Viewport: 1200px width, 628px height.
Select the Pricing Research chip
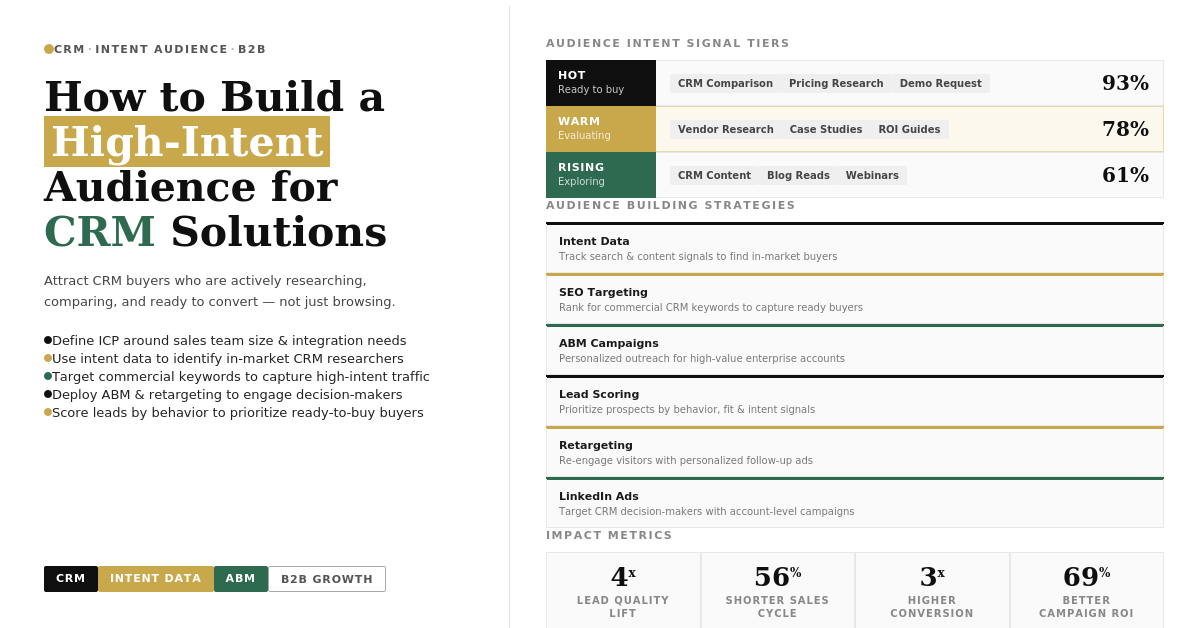(836, 84)
